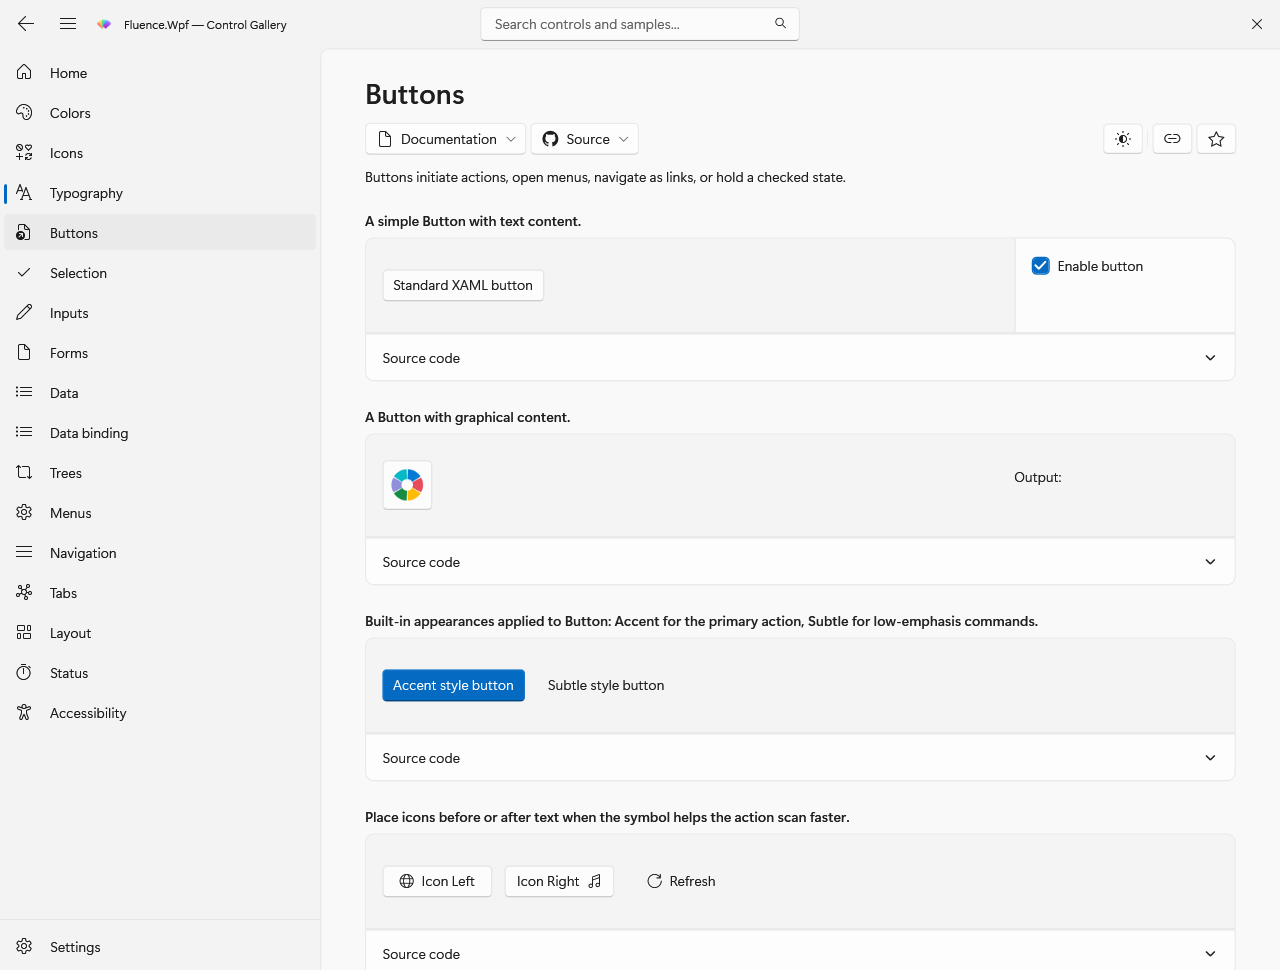The width and height of the screenshot is (1280, 970).
Task: Switch theme with the sun icon
Action: coord(1123,139)
